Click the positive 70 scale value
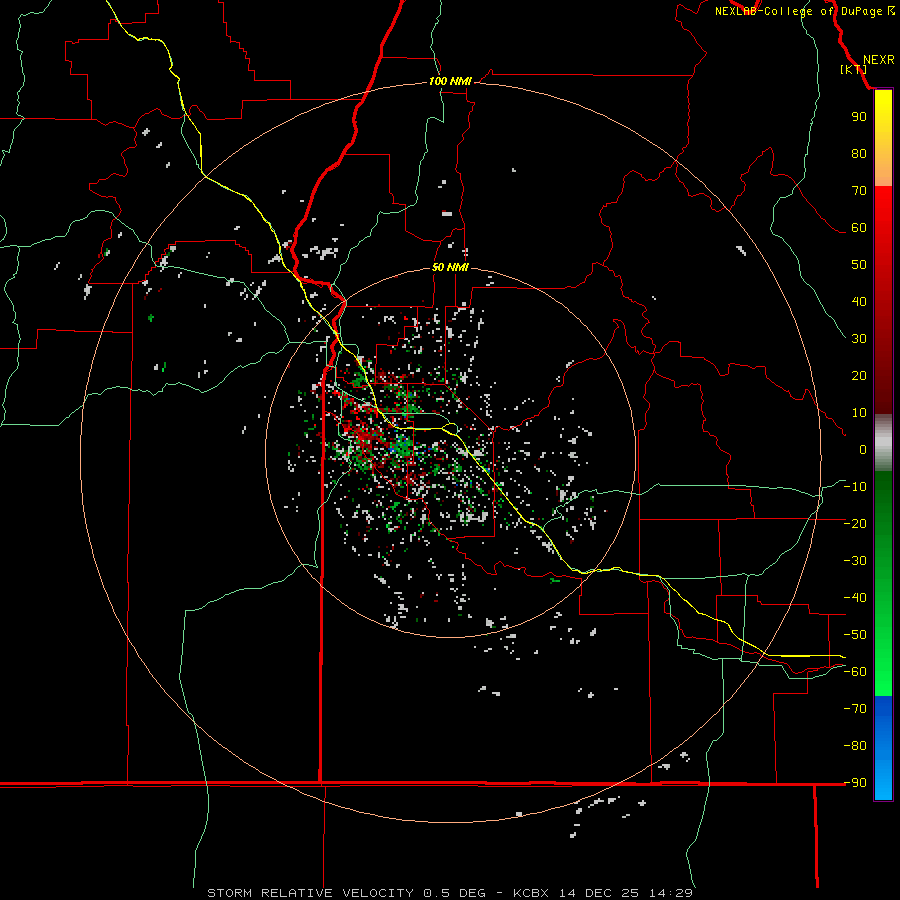 tap(859, 191)
